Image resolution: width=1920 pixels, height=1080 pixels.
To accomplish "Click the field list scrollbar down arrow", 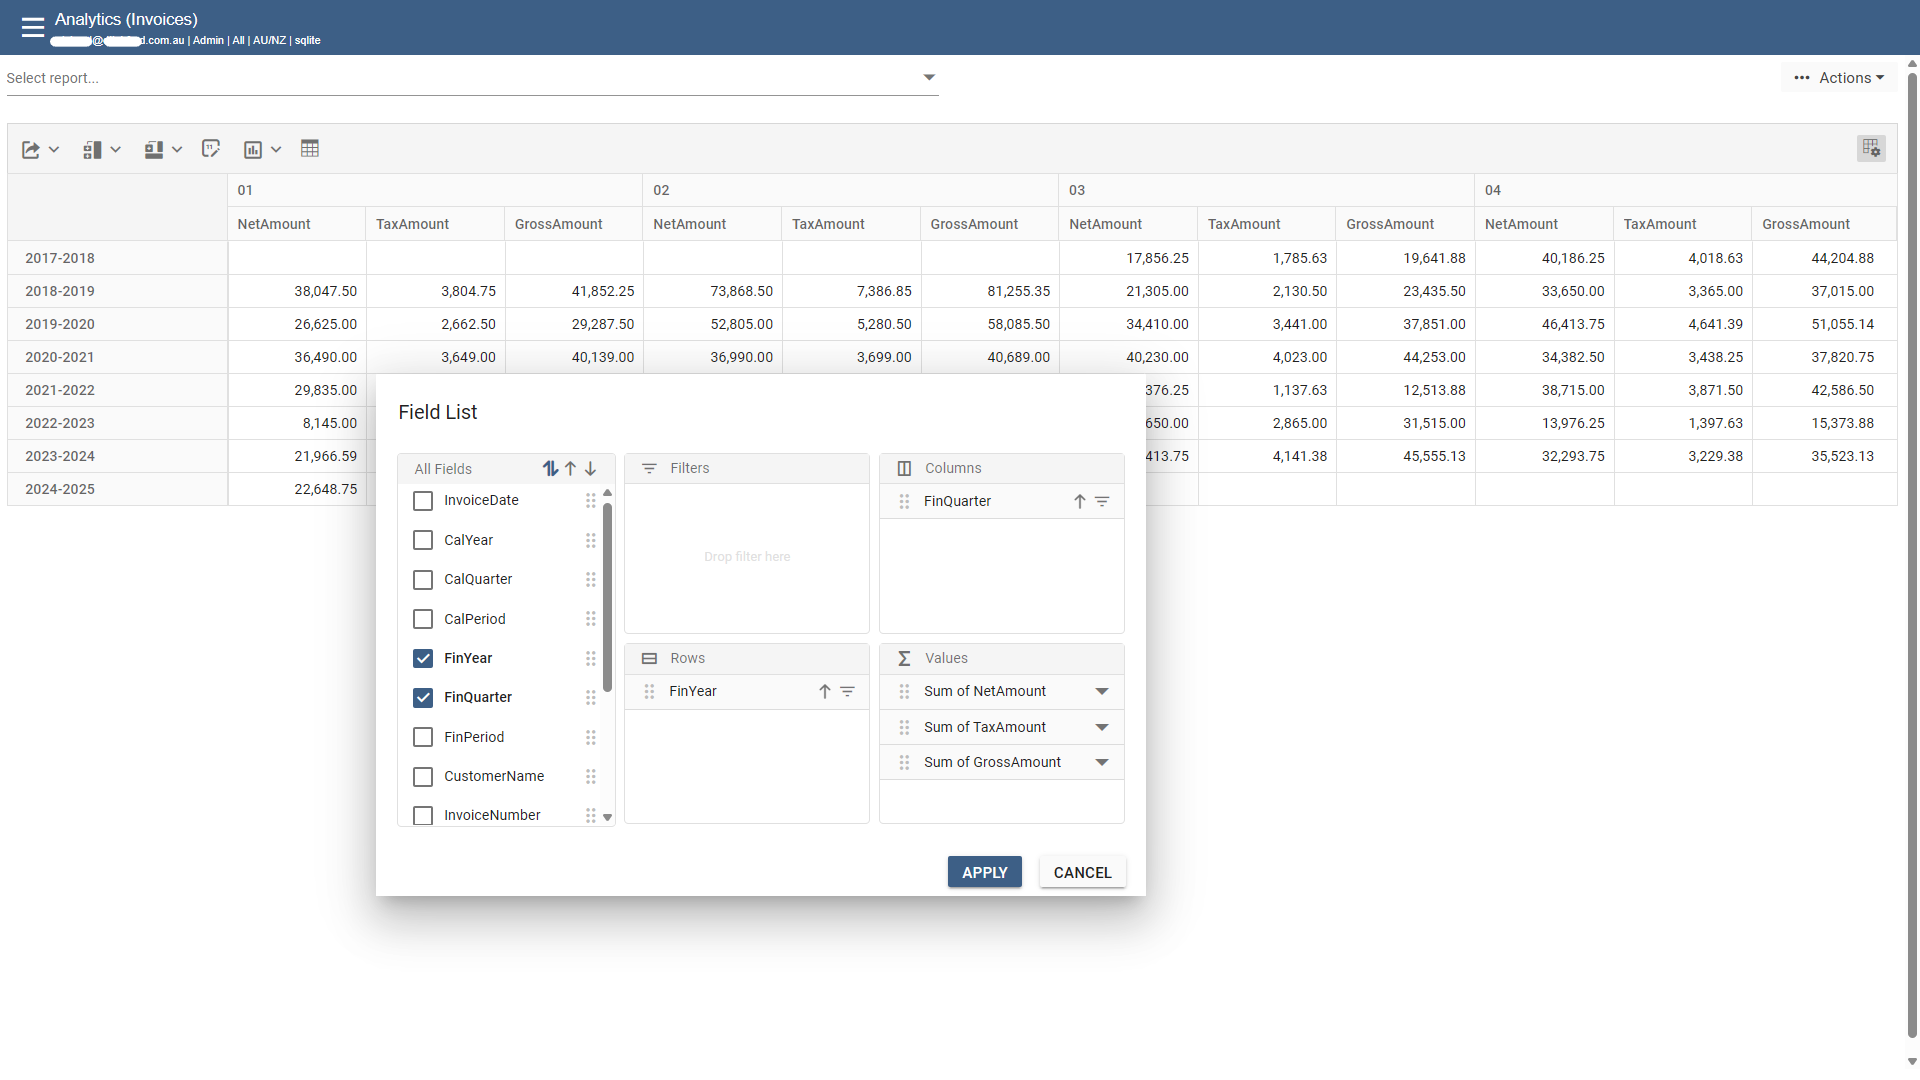I will tap(607, 818).
